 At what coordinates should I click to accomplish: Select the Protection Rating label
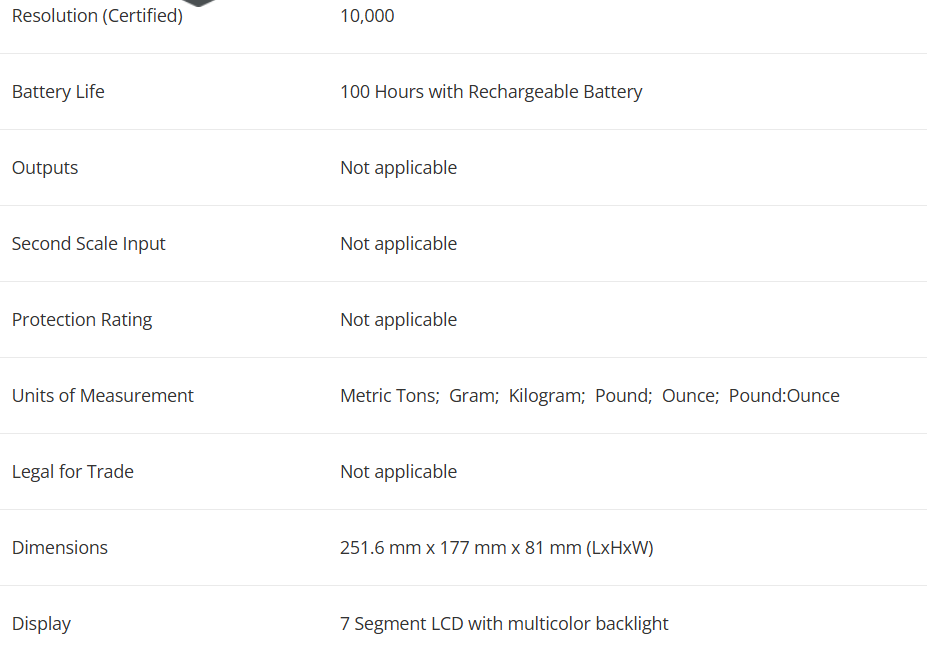point(82,320)
